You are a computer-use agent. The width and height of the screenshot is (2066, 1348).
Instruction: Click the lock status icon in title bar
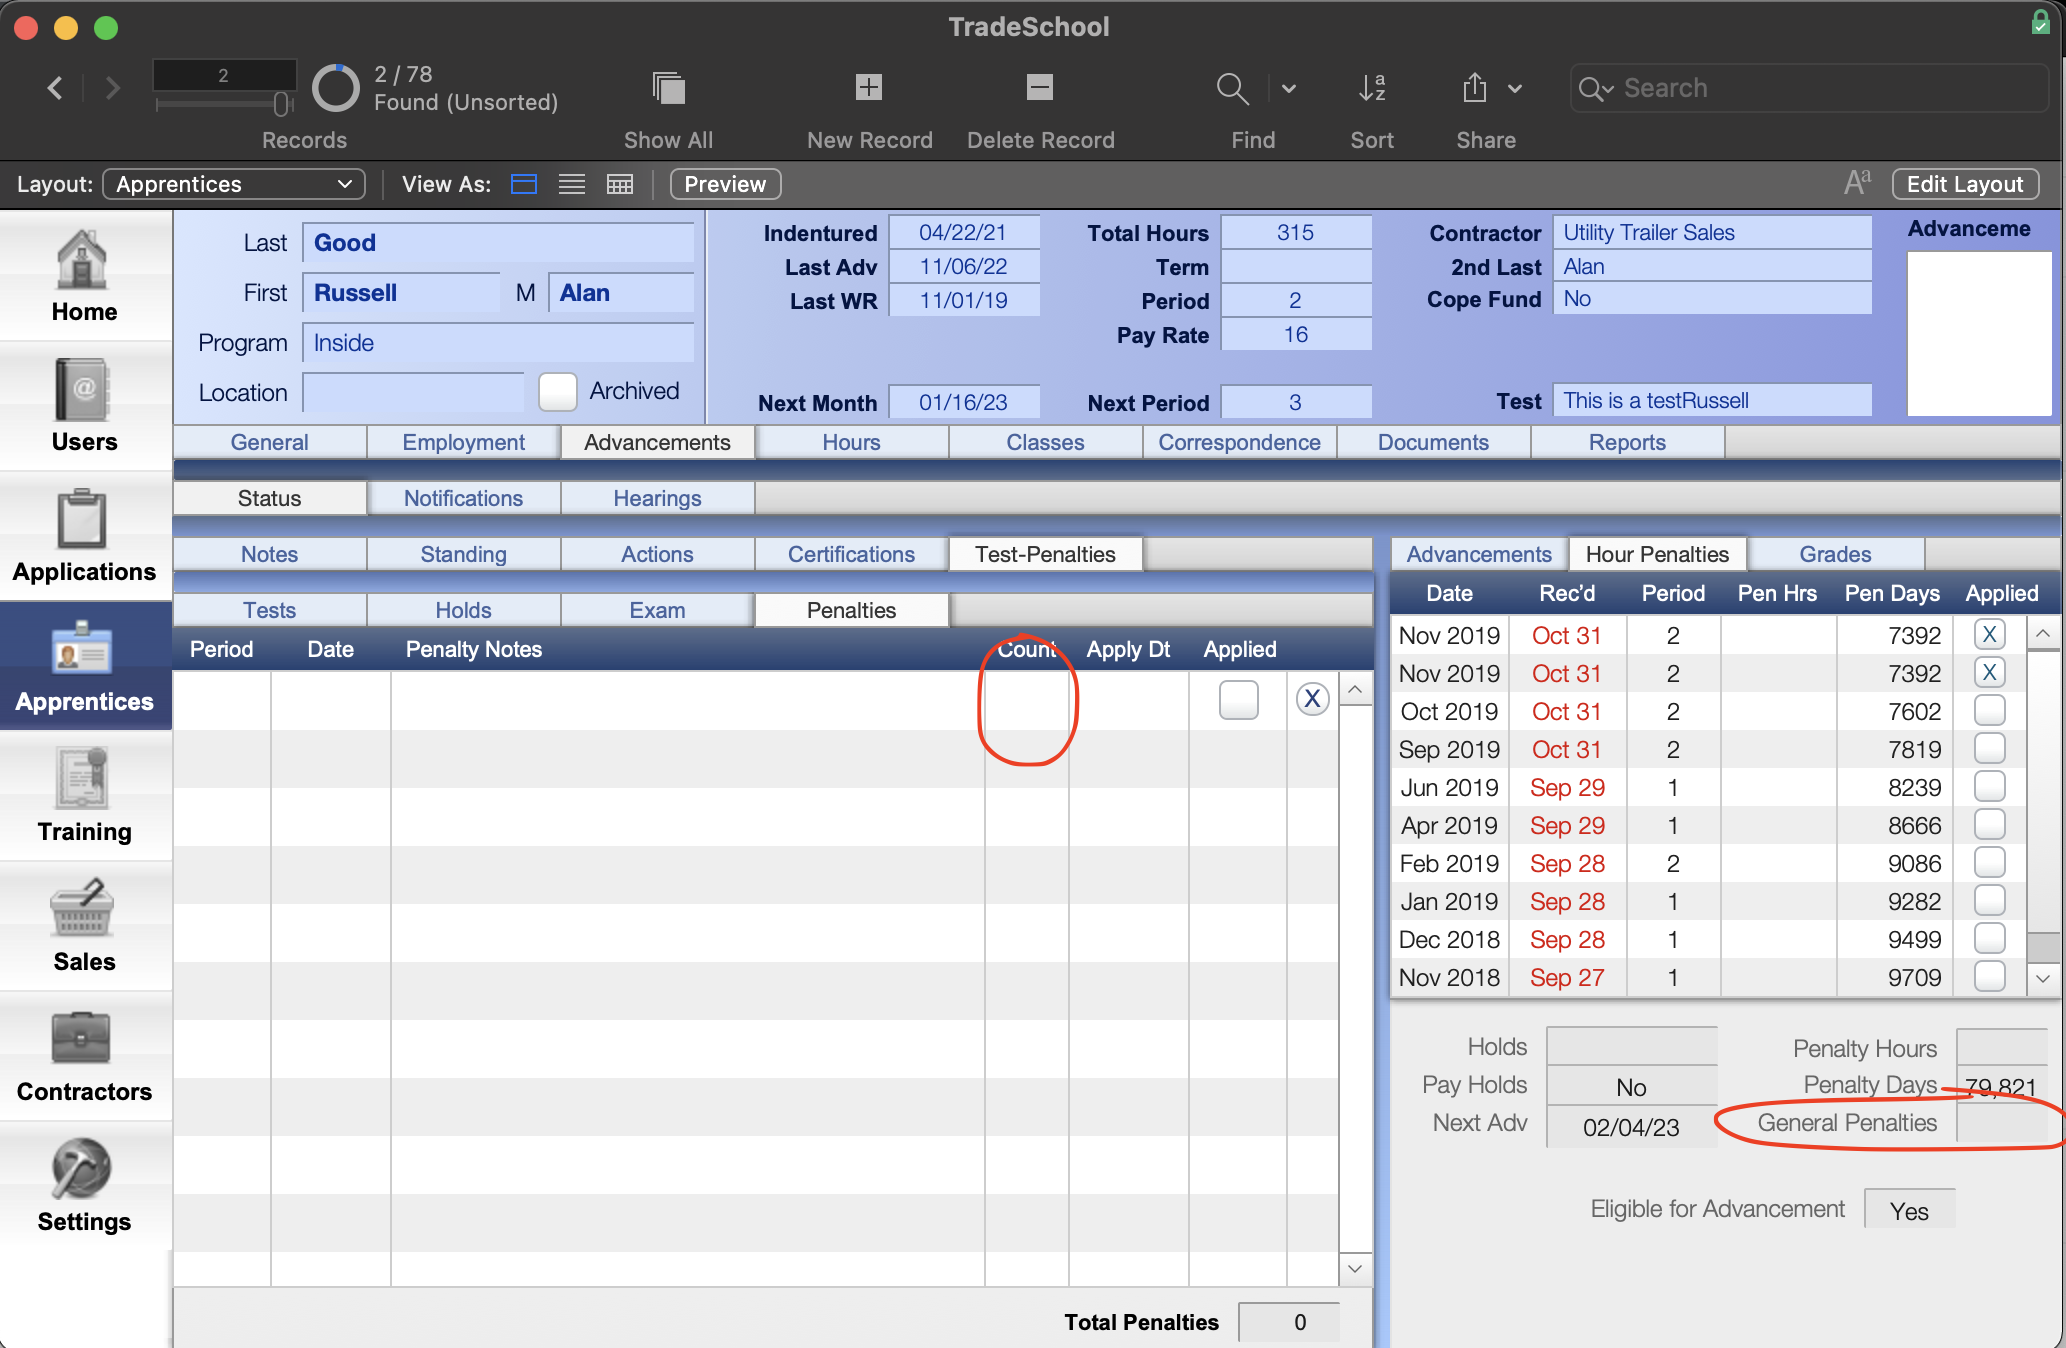(x=2040, y=22)
